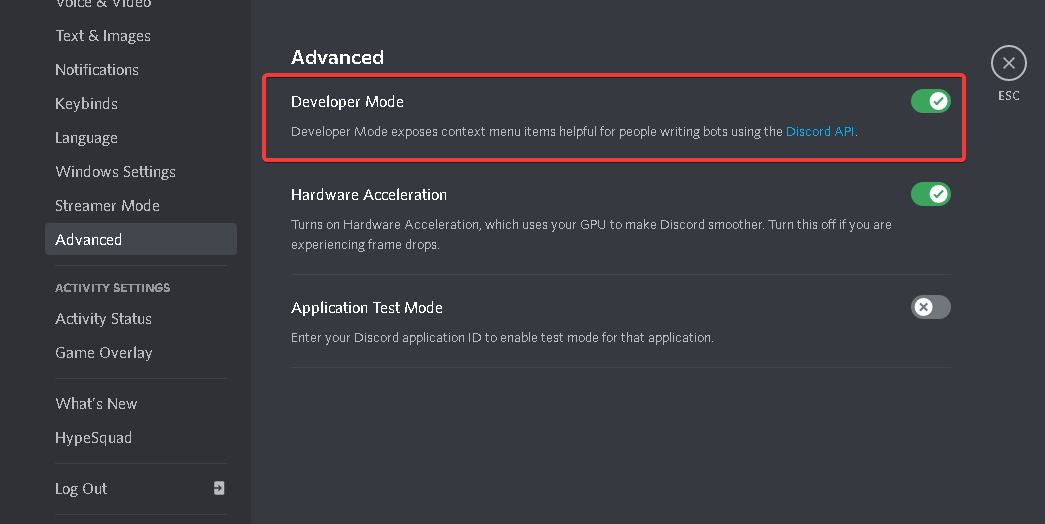Image resolution: width=1045 pixels, height=524 pixels.
Task: Navigate to Windows Settings
Action: tap(115, 172)
